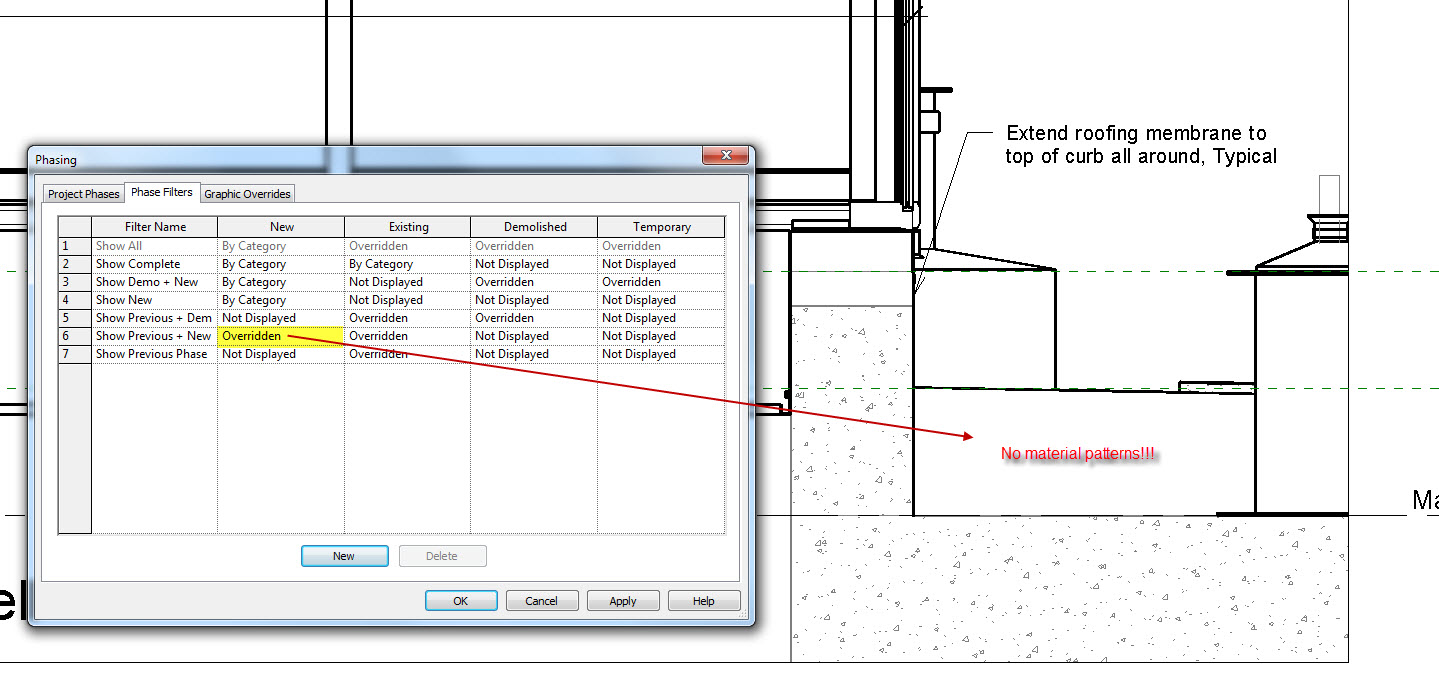
Task: Select the Show New filter name
Action: pyautogui.click(x=155, y=300)
